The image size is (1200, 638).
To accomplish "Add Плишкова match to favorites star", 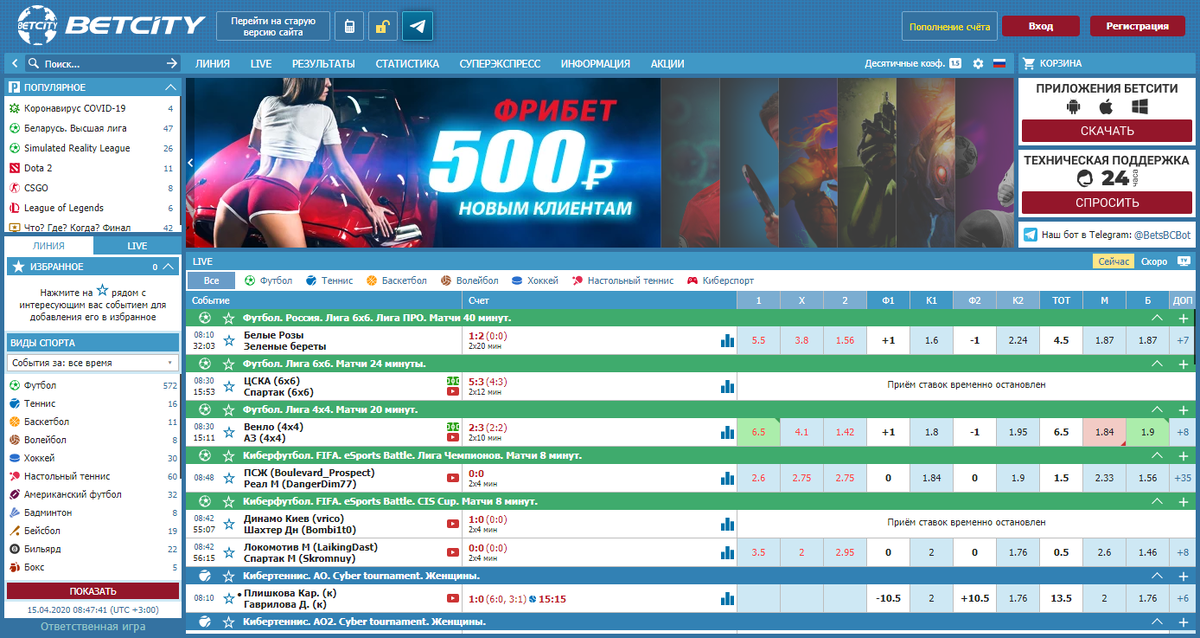I will coord(229,598).
